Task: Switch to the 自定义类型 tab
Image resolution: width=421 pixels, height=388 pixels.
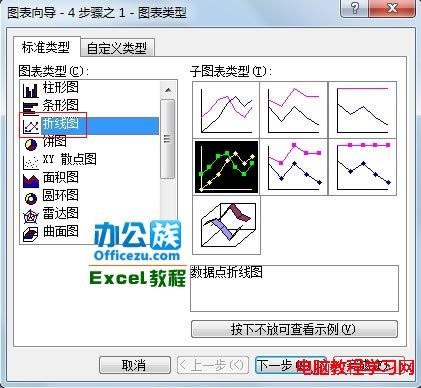Action: tap(117, 48)
